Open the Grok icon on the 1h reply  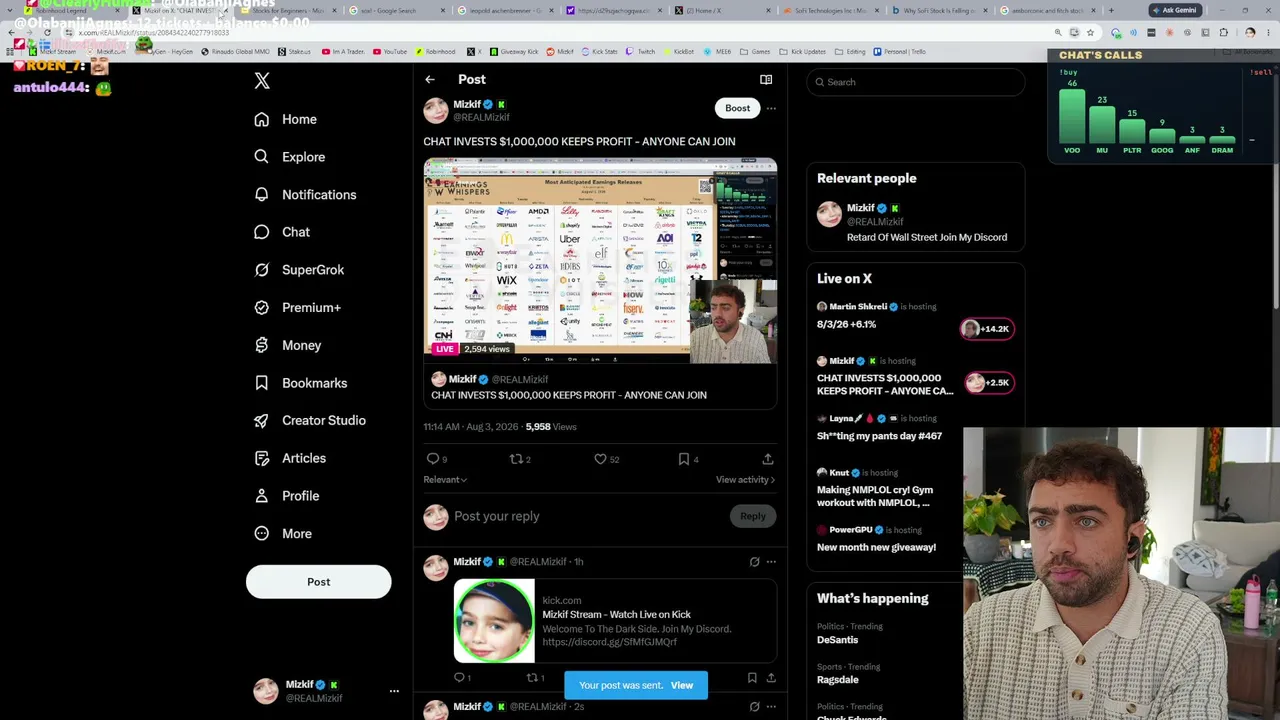click(x=754, y=562)
